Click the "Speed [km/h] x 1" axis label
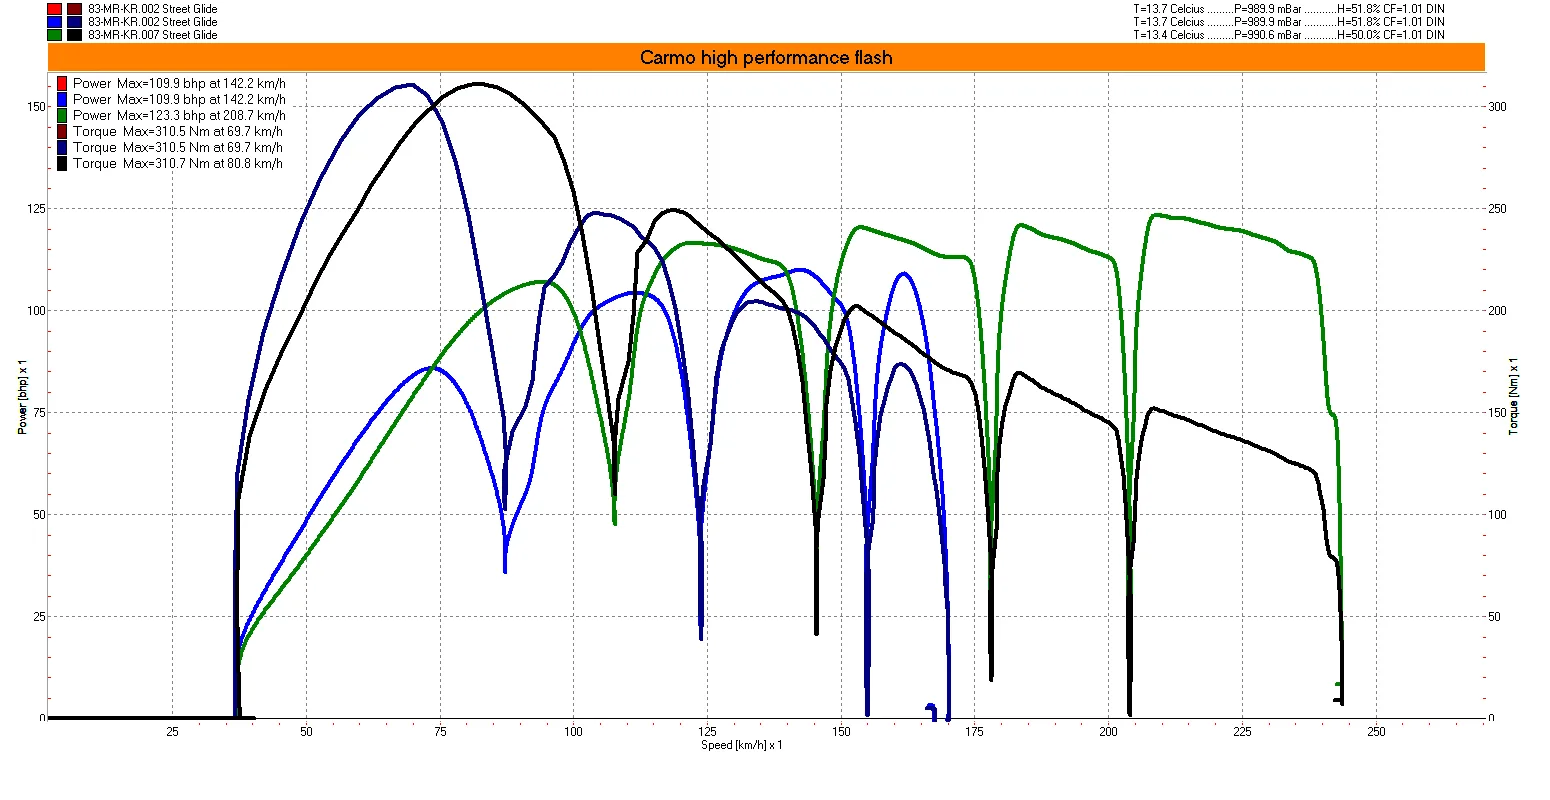This screenshot has width=1550, height=800. coord(742,745)
